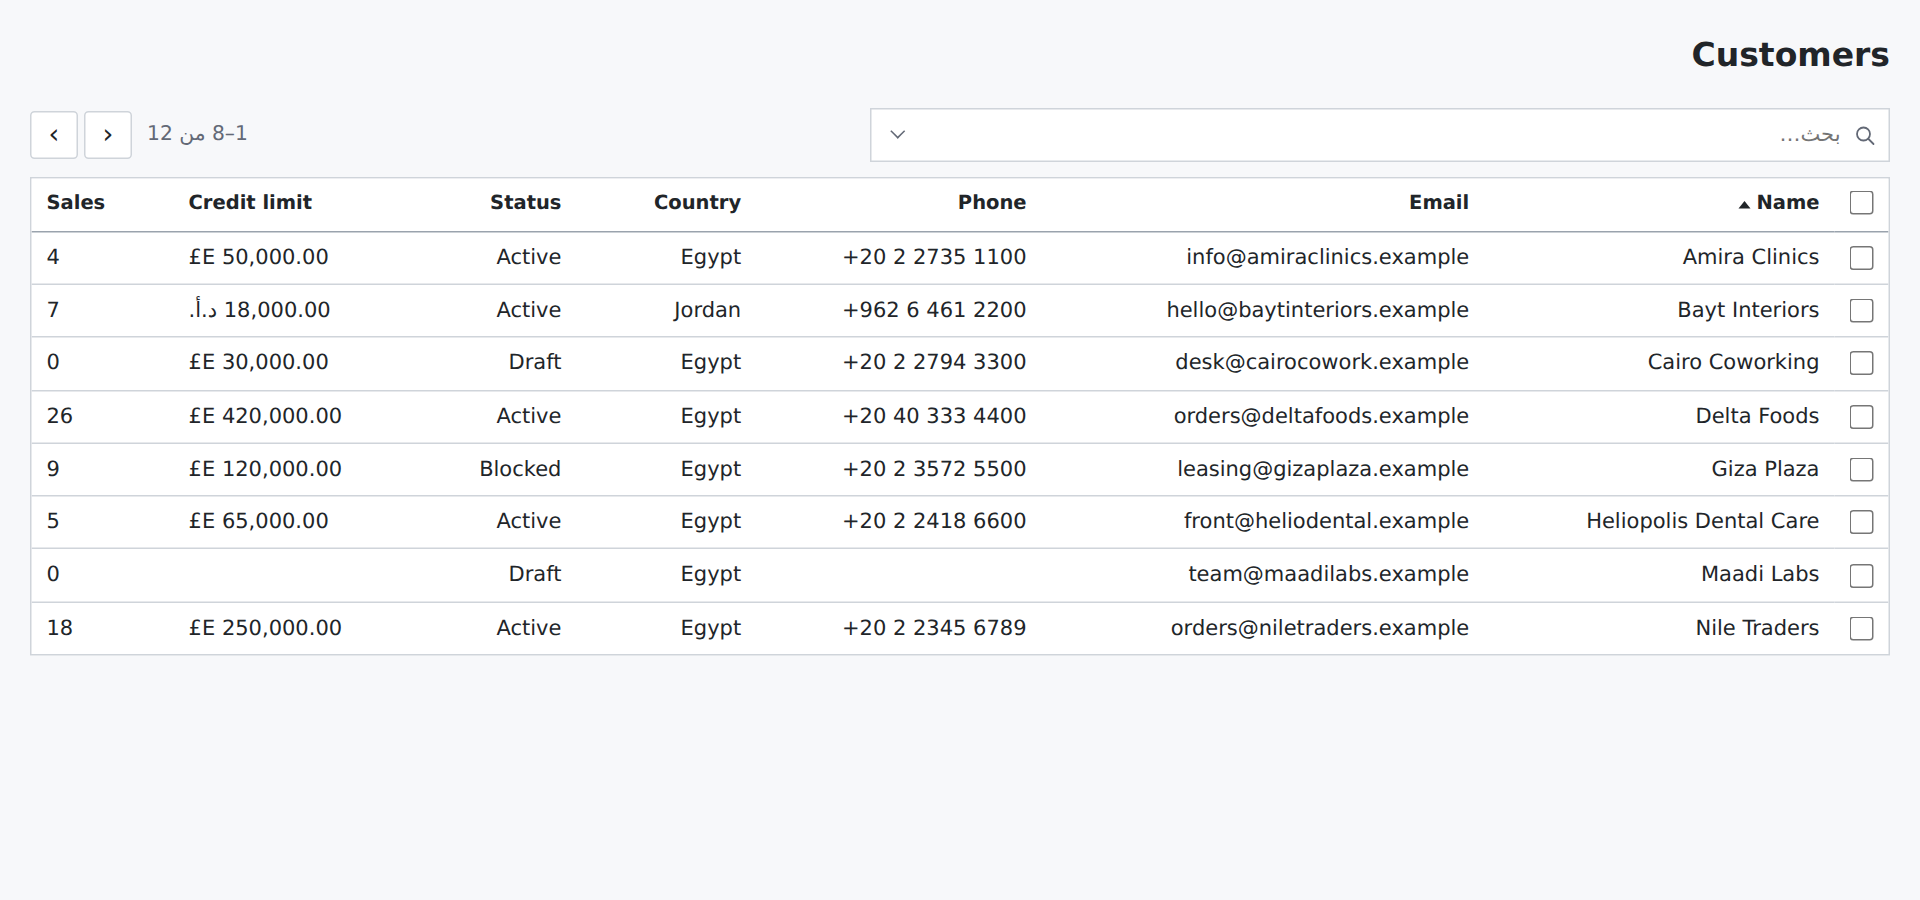Click the Jordan country cell
Viewport: 1920px width, 900px height.
point(707,310)
